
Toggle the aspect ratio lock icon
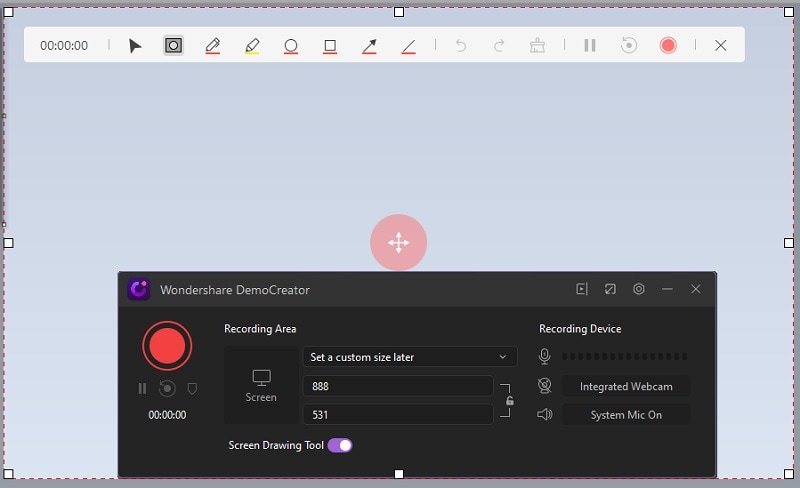pos(509,401)
